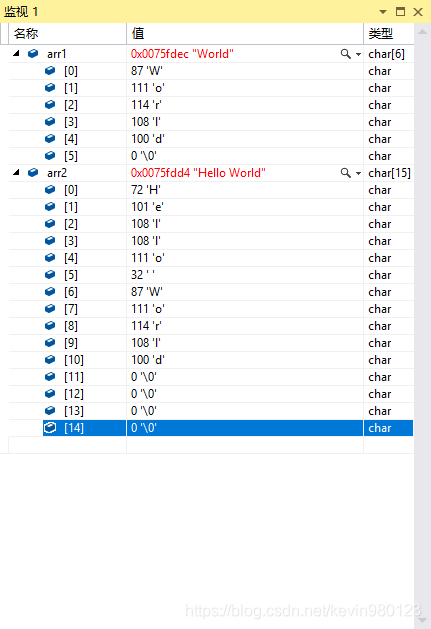Screen dimensions: 431x629
Task: Open visualizer dropdown arrow for arr2
Action: click(358, 173)
